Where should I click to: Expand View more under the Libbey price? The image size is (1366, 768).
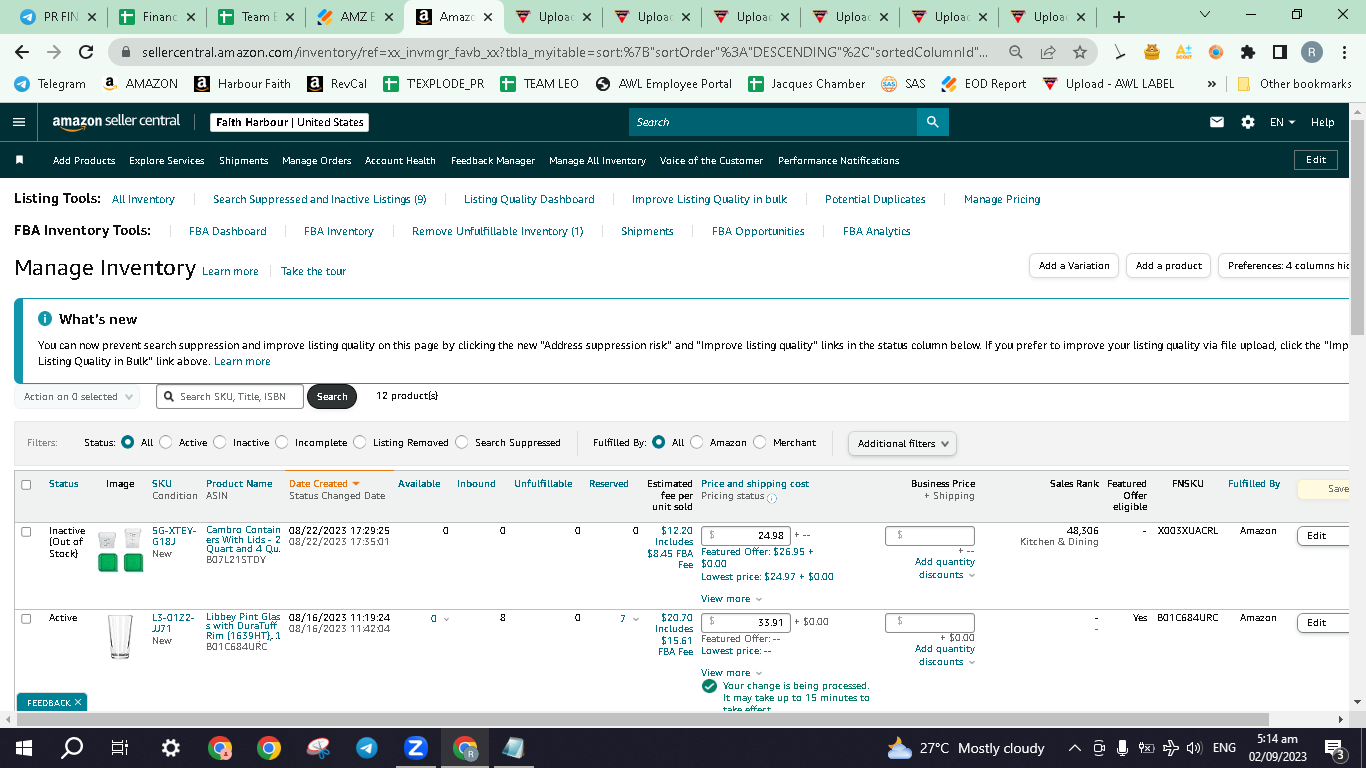coord(731,673)
